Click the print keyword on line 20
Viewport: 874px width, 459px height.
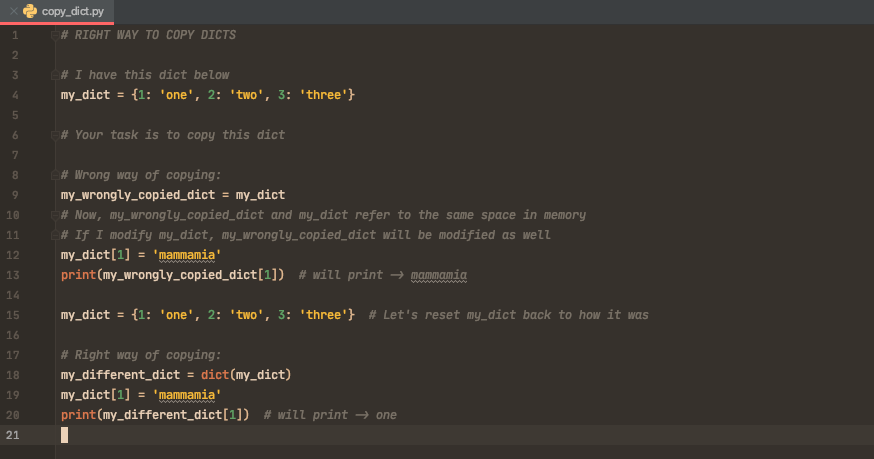(x=78, y=415)
